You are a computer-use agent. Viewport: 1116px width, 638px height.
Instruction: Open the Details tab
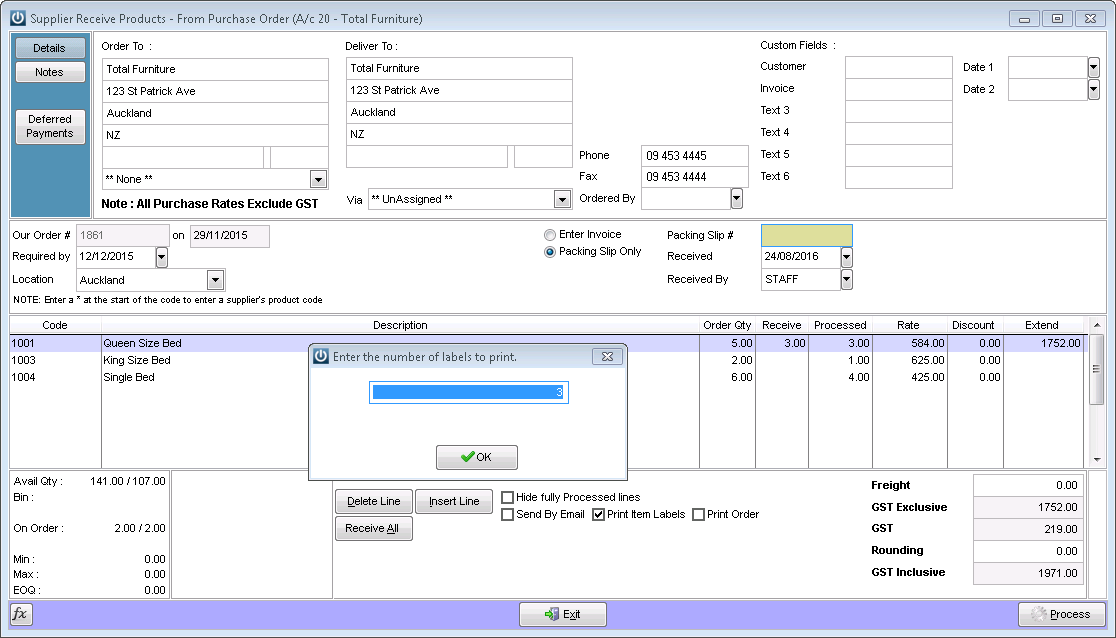pos(50,48)
